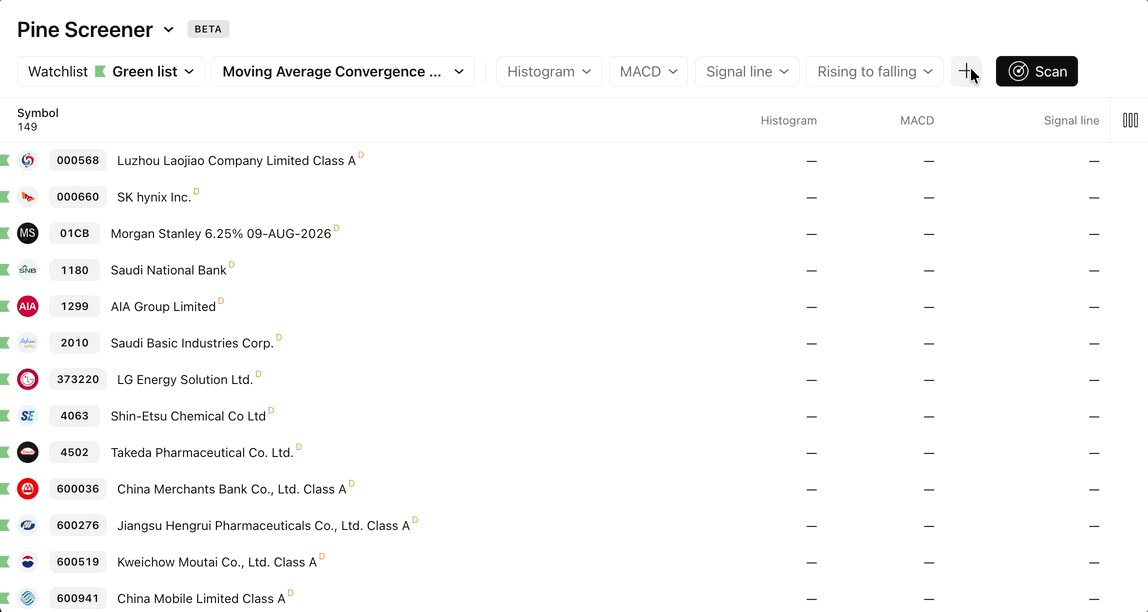1148x612 pixels.
Task: Click the Scan button
Action: tap(1037, 71)
